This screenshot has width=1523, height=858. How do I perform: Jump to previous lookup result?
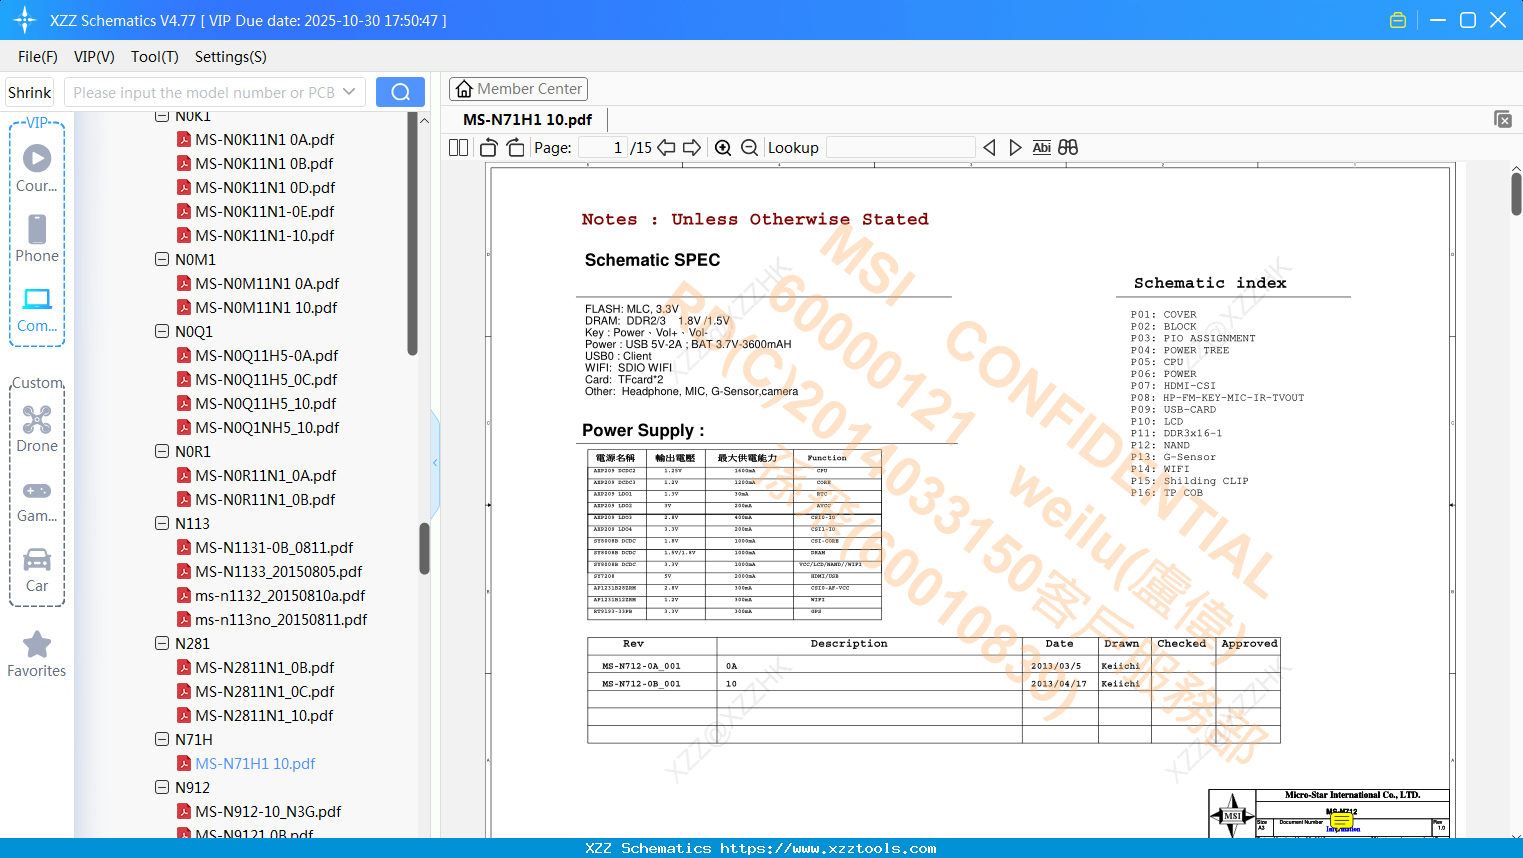pos(989,148)
